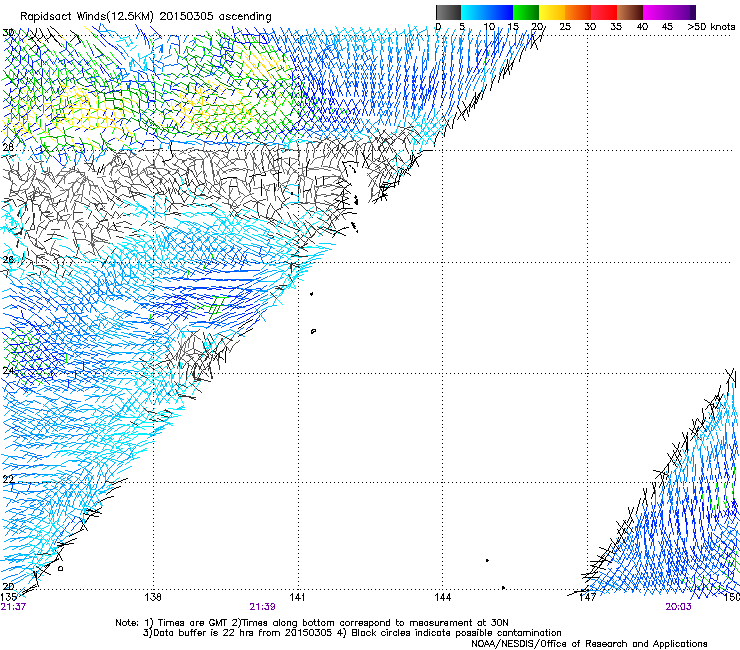Click the longitude label '141'
The height and width of the screenshot is (650, 740).
(297, 598)
